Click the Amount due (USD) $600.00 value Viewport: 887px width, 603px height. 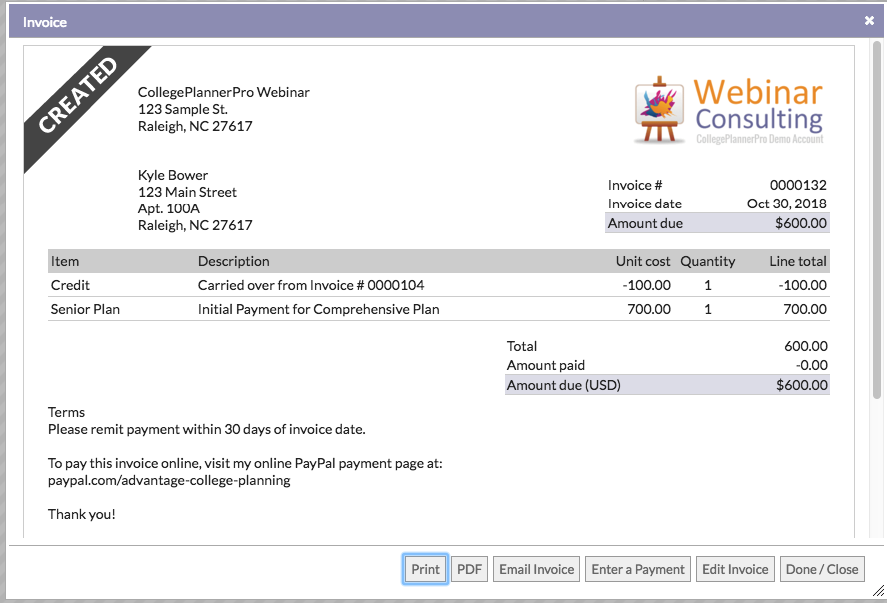coord(802,385)
